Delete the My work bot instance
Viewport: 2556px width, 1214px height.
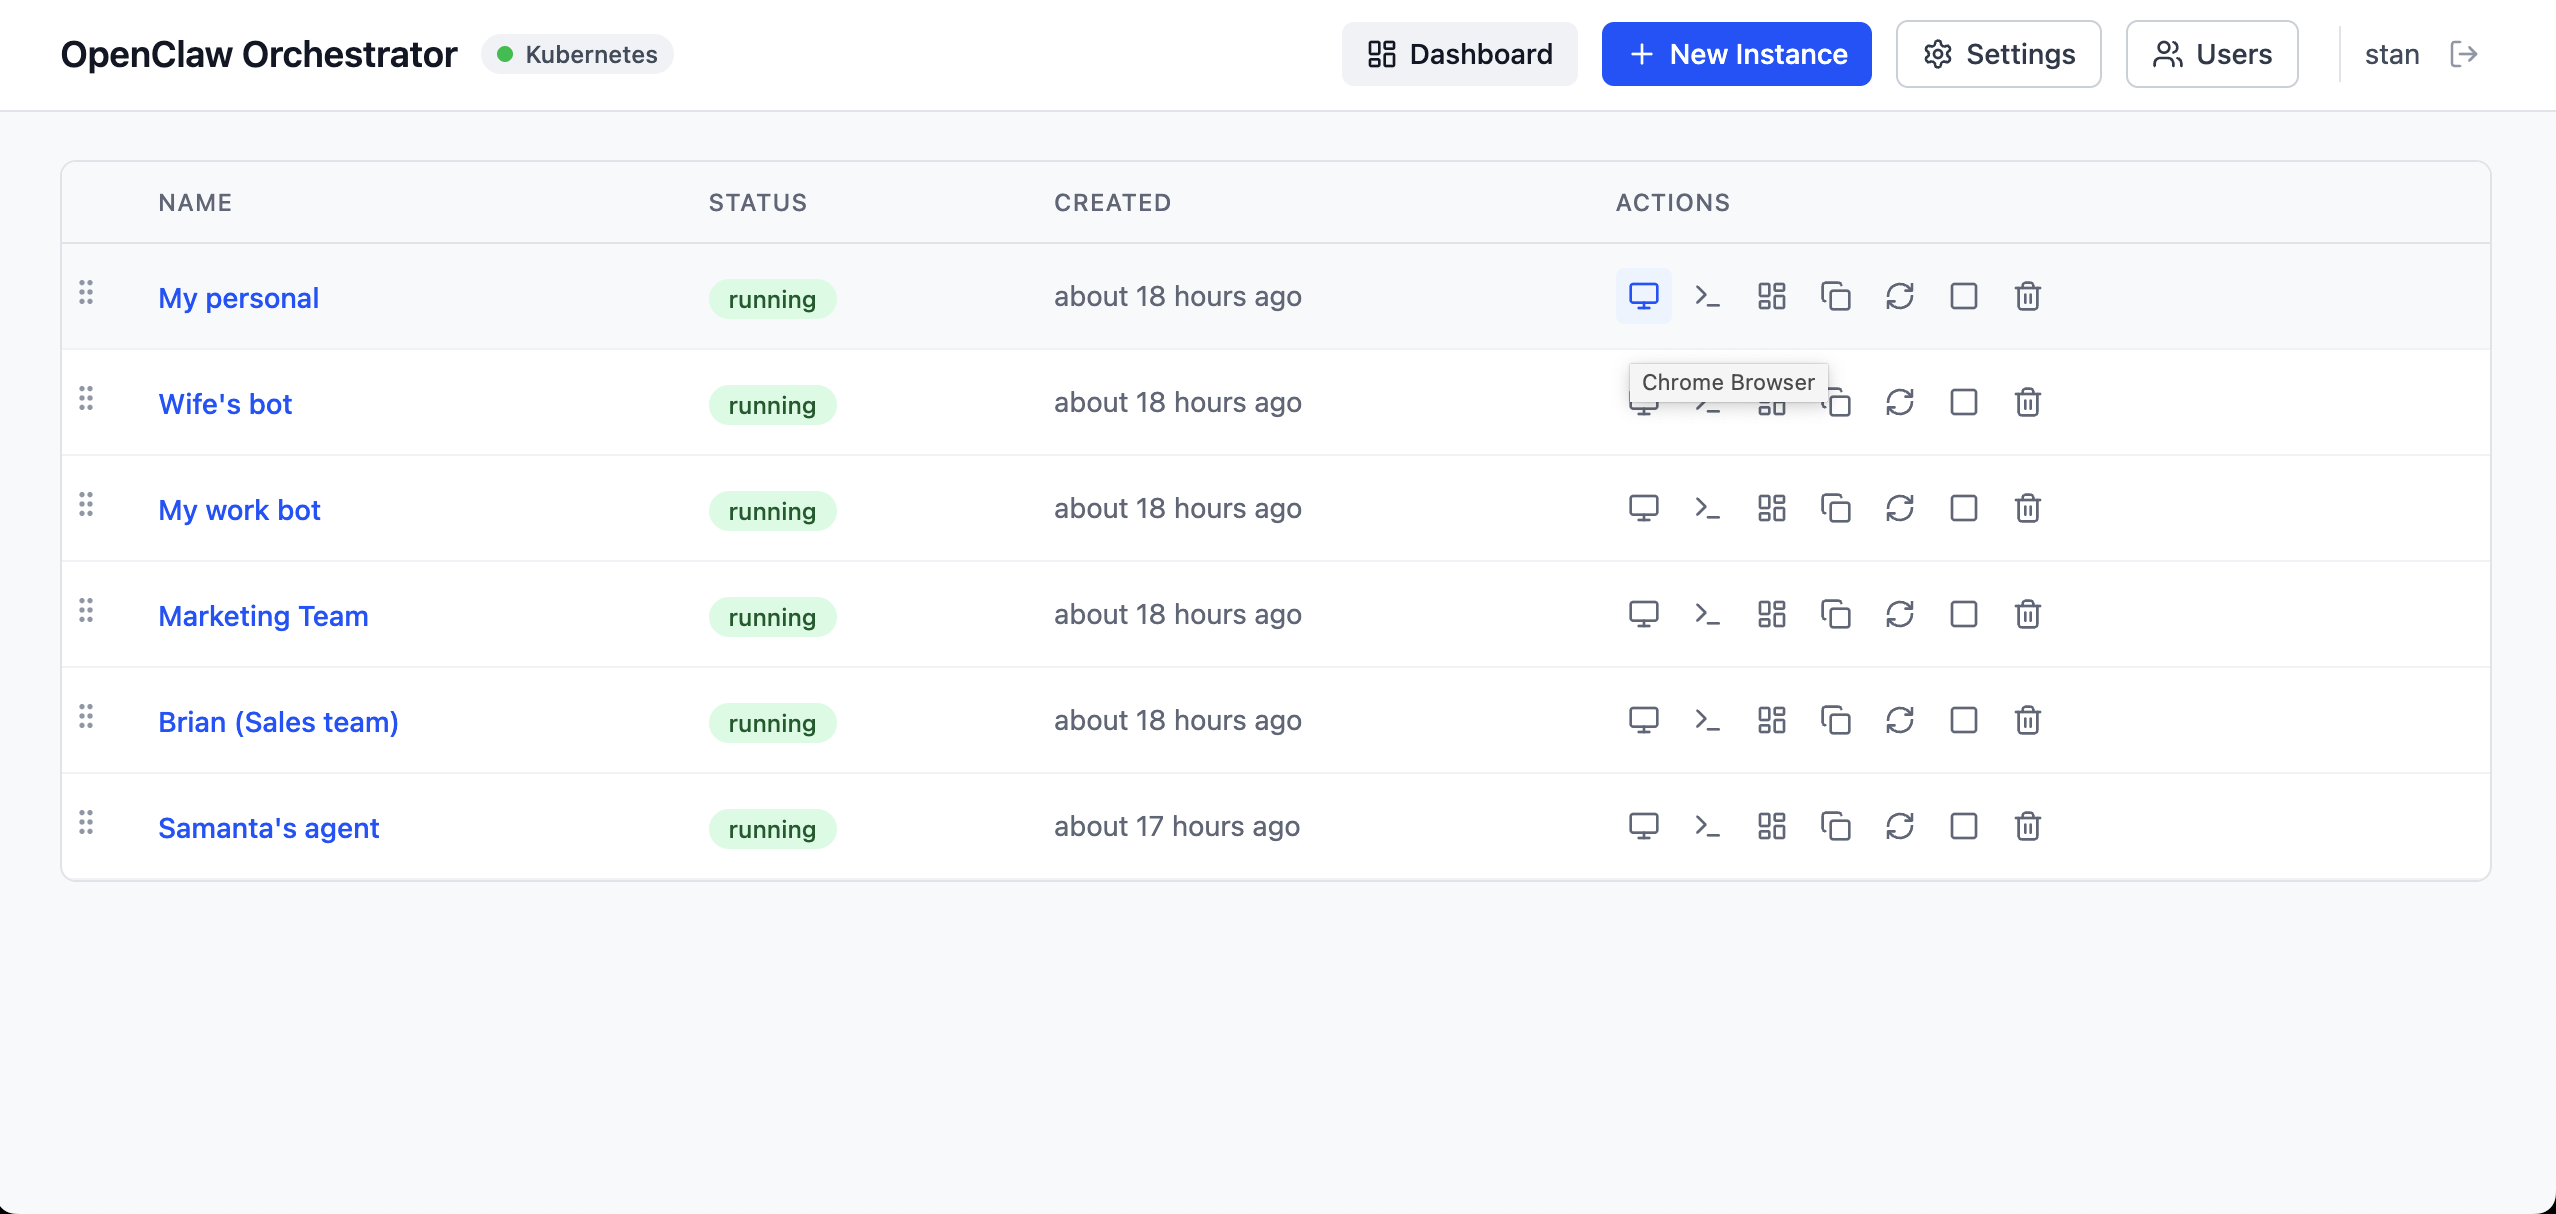2027,508
